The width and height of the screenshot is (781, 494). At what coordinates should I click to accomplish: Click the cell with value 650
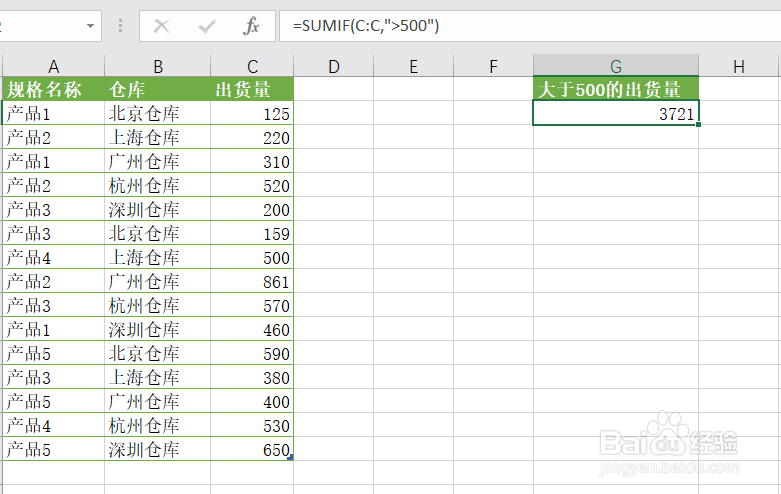[253, 449]
